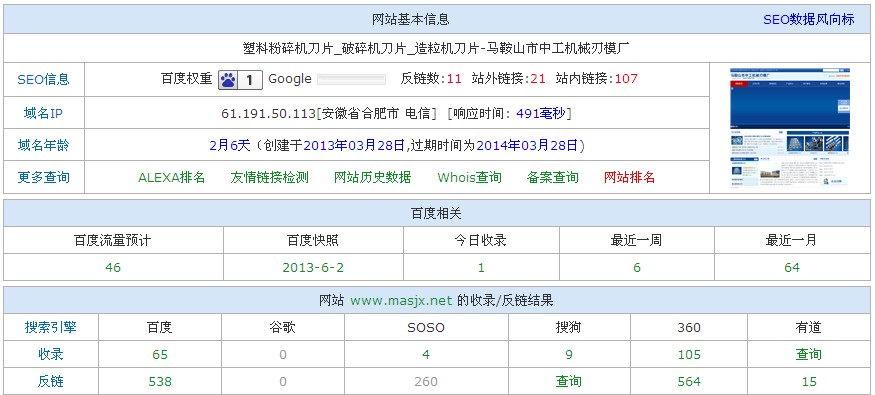The width and height of the screenshot is (875, 395).
Task: Click the www.masjx.net site link
Action: 401,300
